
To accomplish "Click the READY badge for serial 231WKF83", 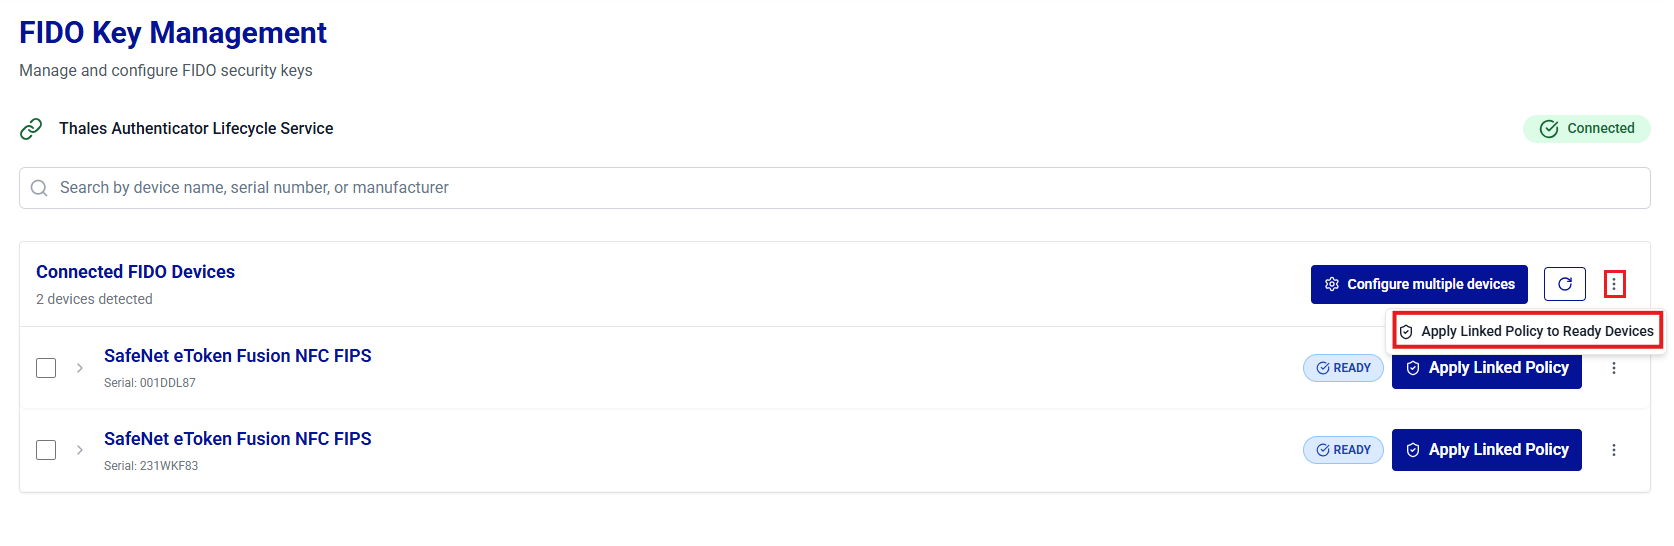I will [1343, 450].
